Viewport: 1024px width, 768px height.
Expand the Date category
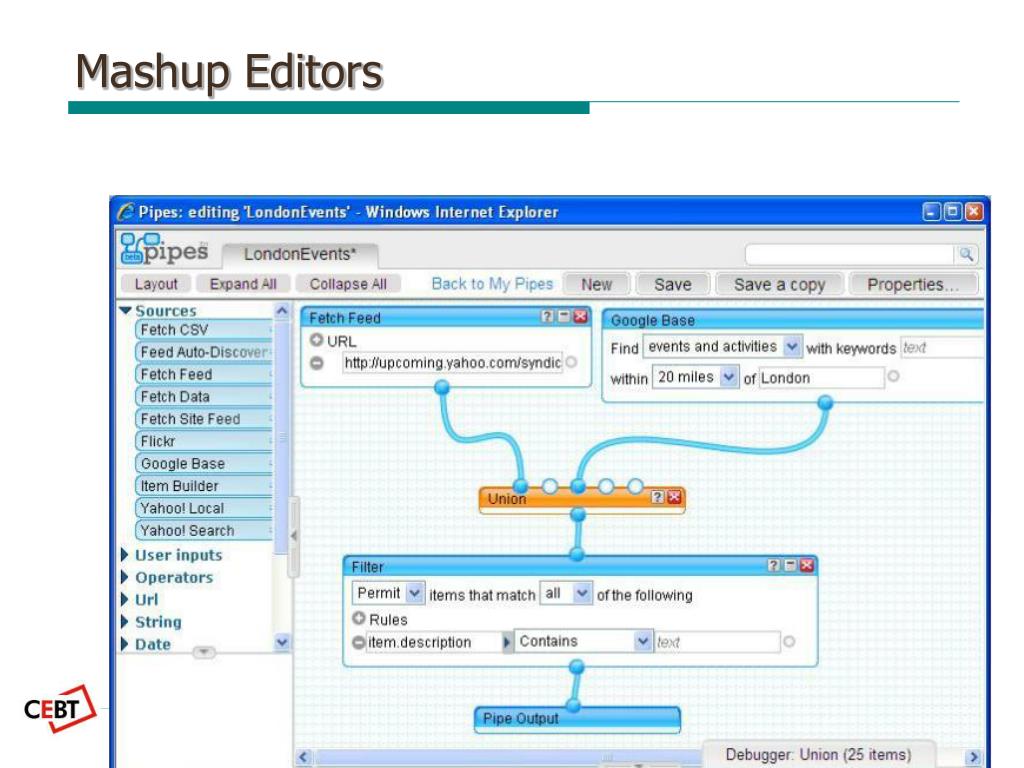[125, 644]
